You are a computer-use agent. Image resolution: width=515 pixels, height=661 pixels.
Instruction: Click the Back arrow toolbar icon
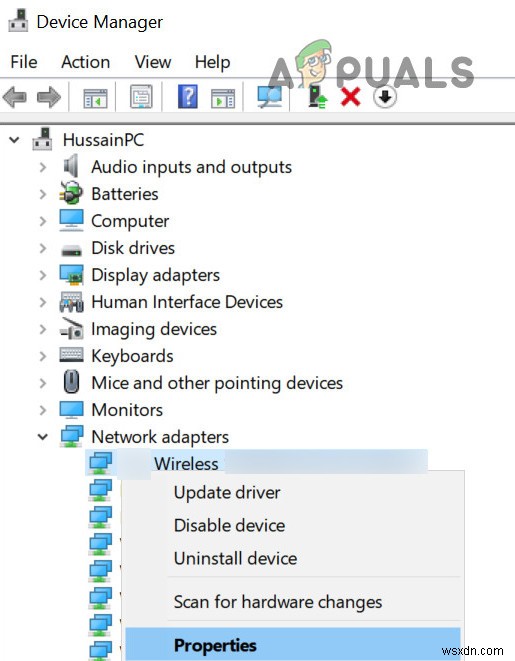(x=15, y=97)
